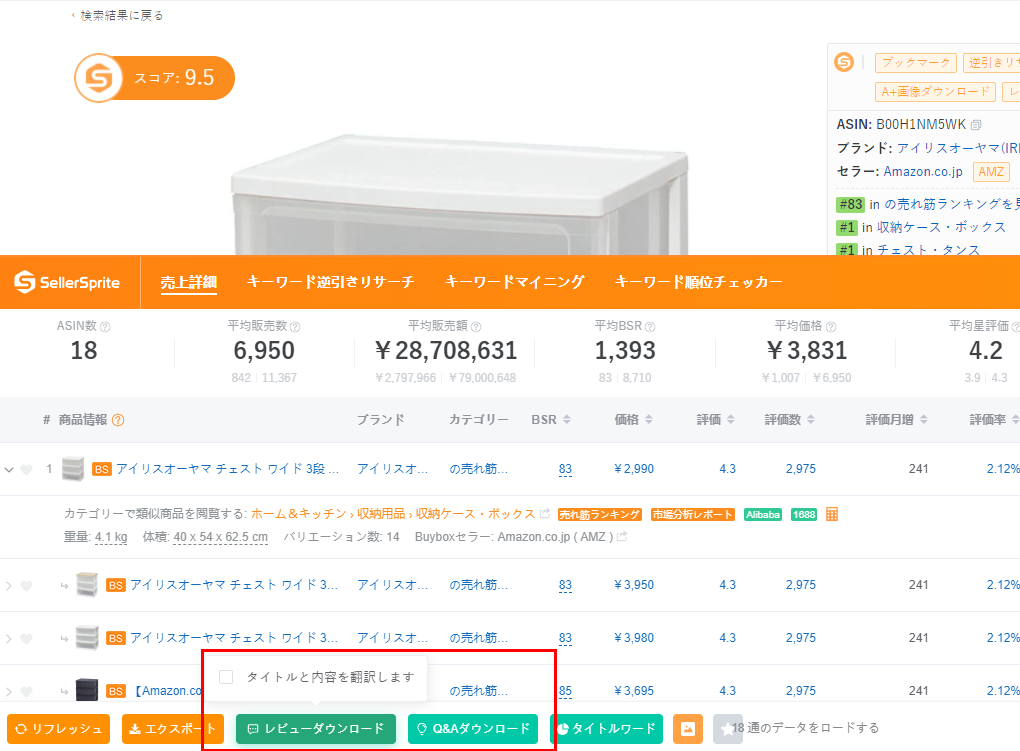Viewport: 1020px width, 751px height.
Task: Sort table by 評価数 column arrows
Action: (811, 420)
